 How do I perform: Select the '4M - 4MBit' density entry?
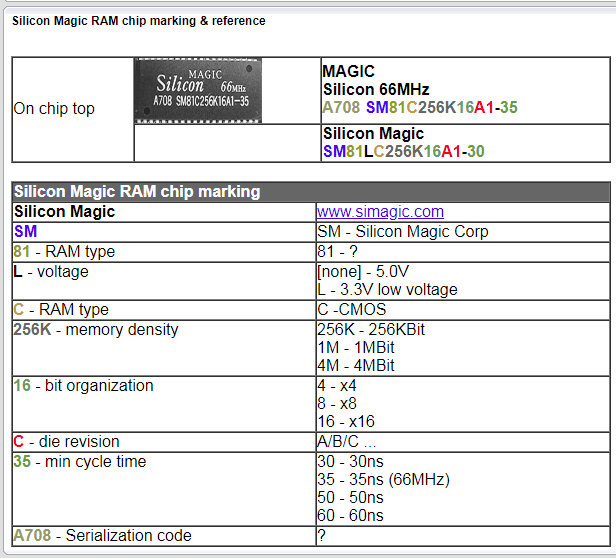355,366
